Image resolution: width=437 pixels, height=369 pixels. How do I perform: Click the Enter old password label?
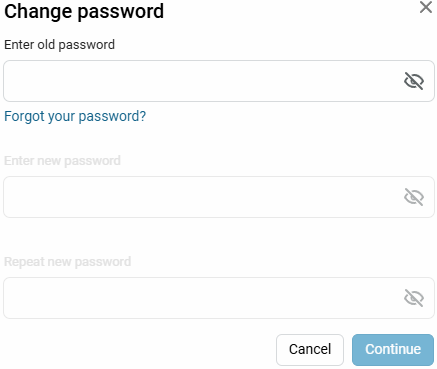tap(59, 45)
